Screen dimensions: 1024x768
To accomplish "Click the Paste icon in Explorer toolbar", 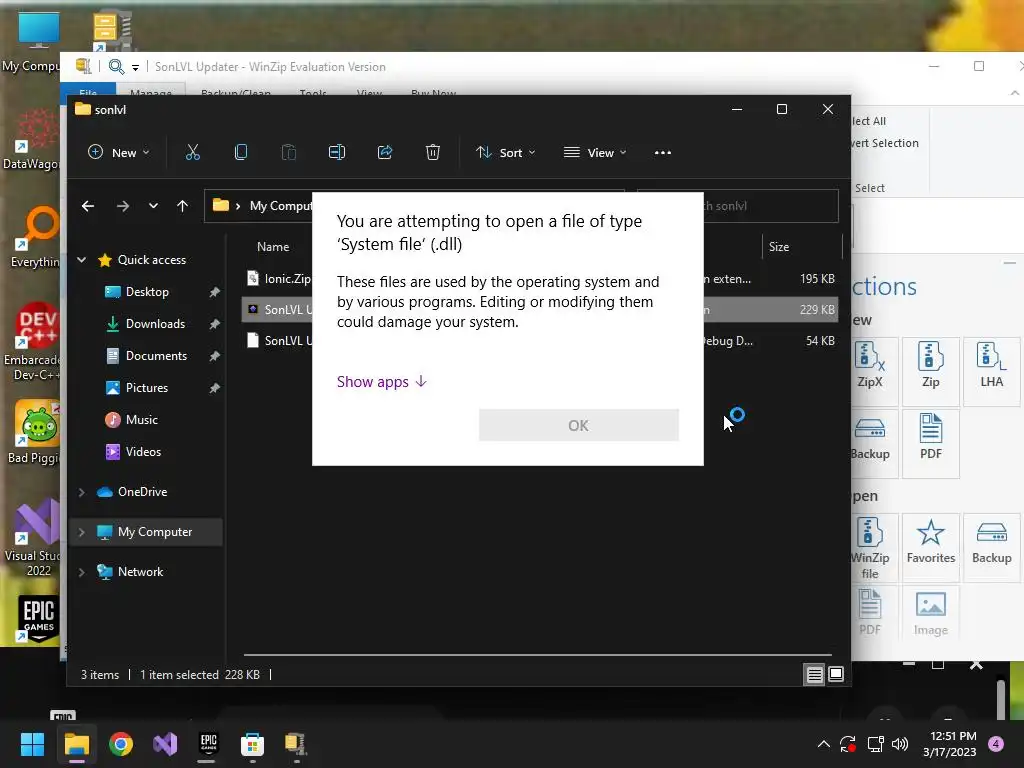I will click(289, 153).
